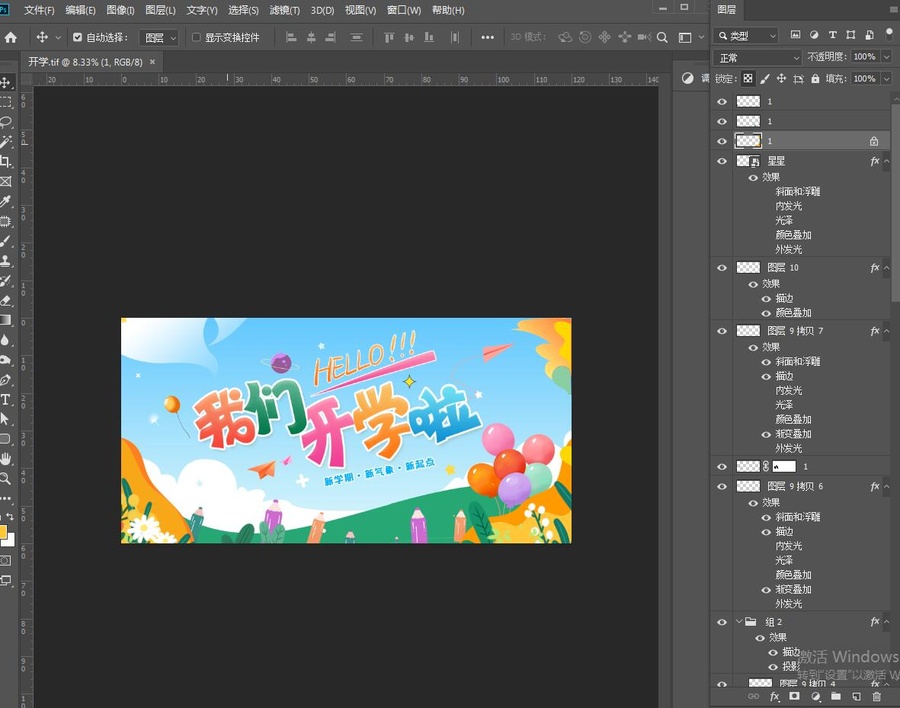Click layer mask thumbnail beside the chain link

[784, 466]
